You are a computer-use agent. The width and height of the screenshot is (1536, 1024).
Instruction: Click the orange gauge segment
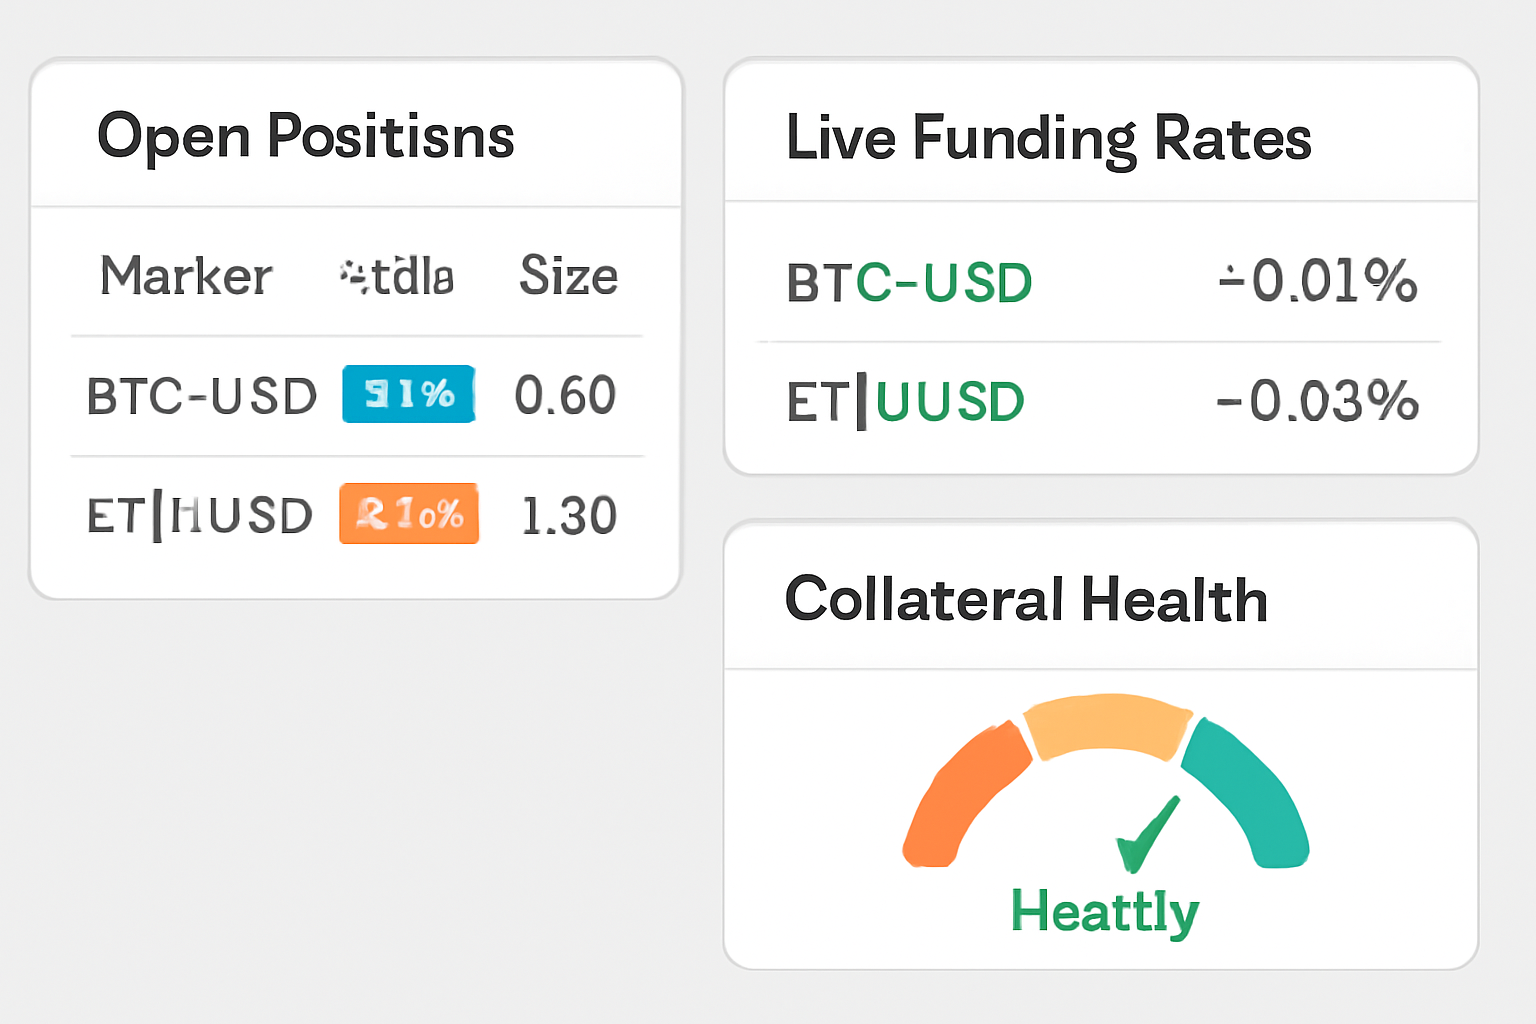point(965,795)
